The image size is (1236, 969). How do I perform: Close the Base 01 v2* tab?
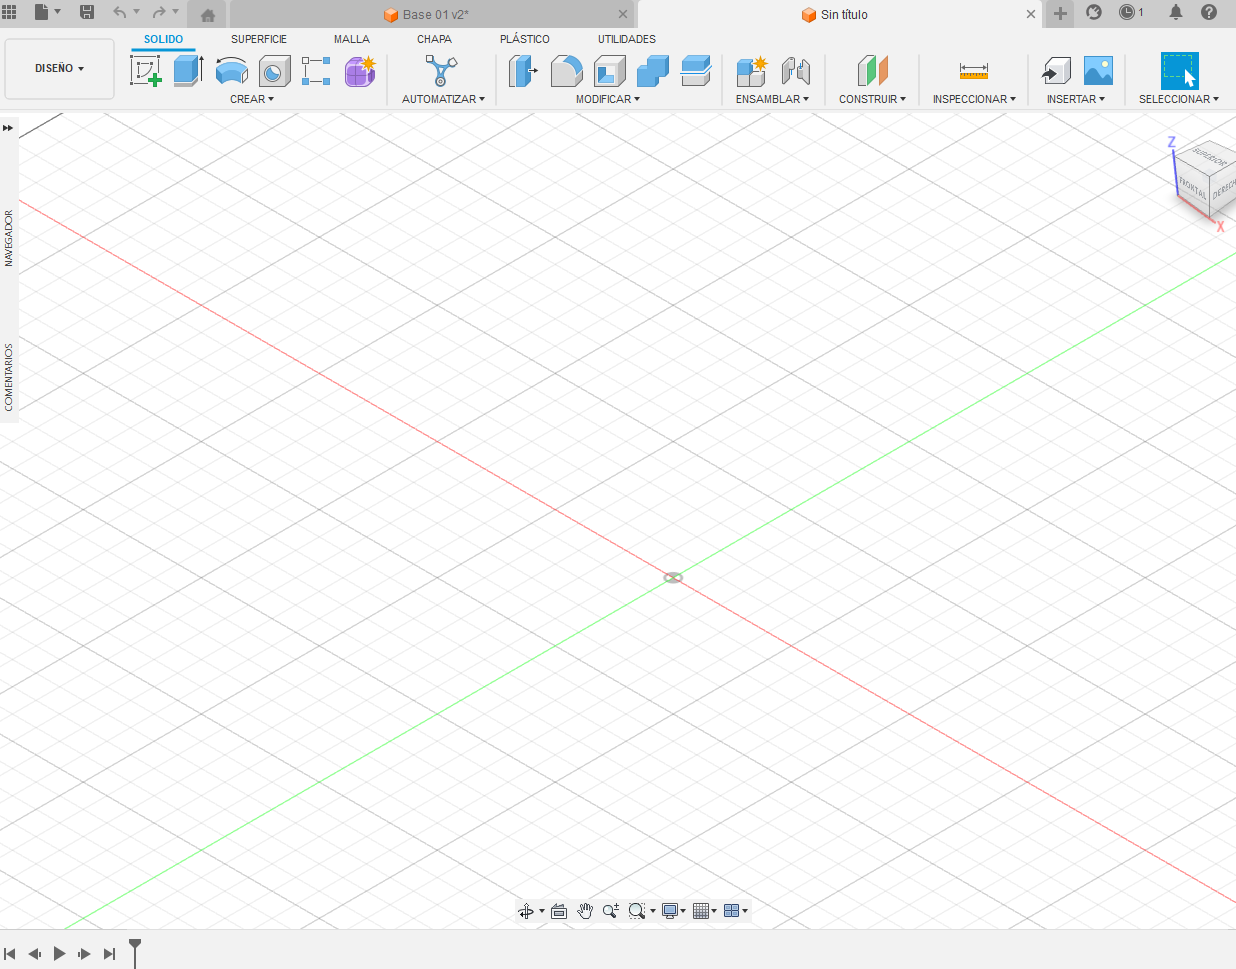tap(623, 14)
